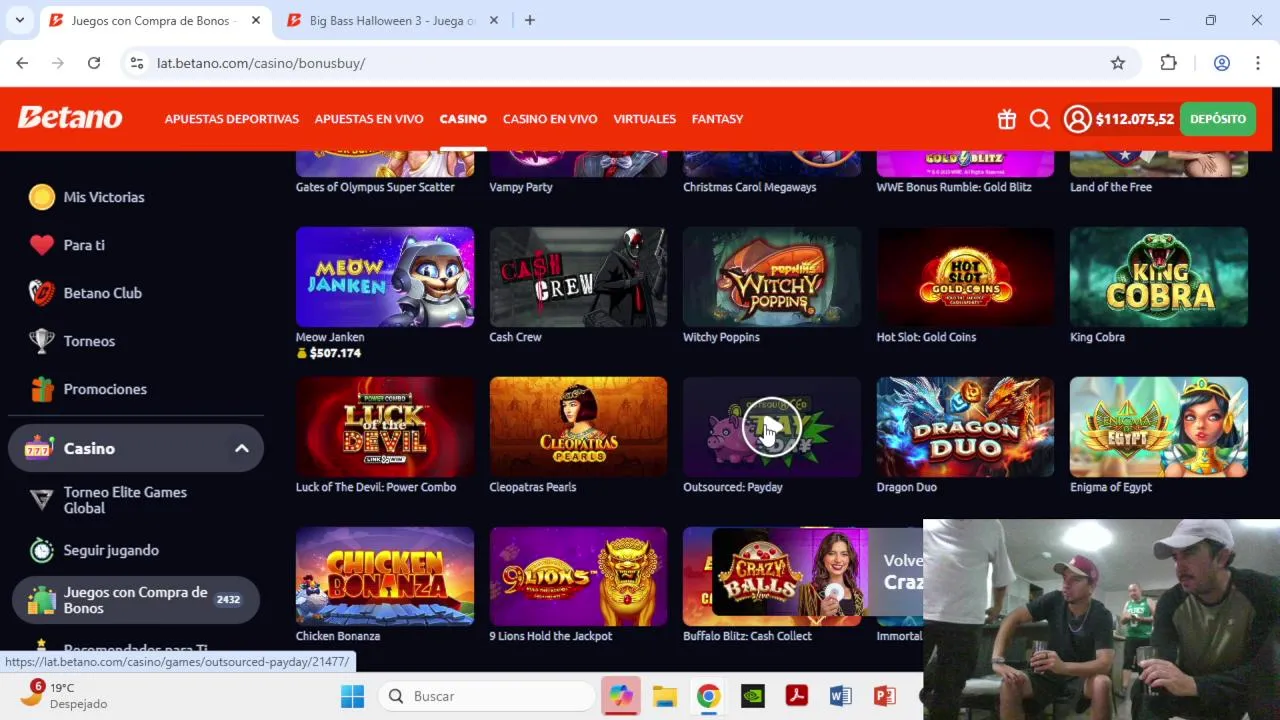This screenshot has height=720, width=1280.
Task: Open Luck of The Devil thumbnail
Action: [x=385, y=427]
